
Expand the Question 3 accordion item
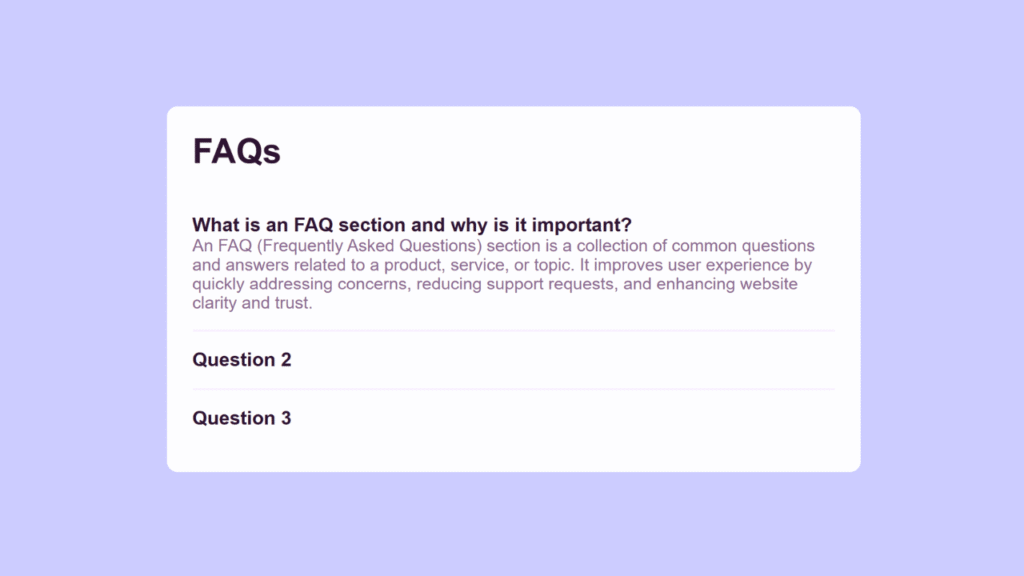(x=242, y=418)
